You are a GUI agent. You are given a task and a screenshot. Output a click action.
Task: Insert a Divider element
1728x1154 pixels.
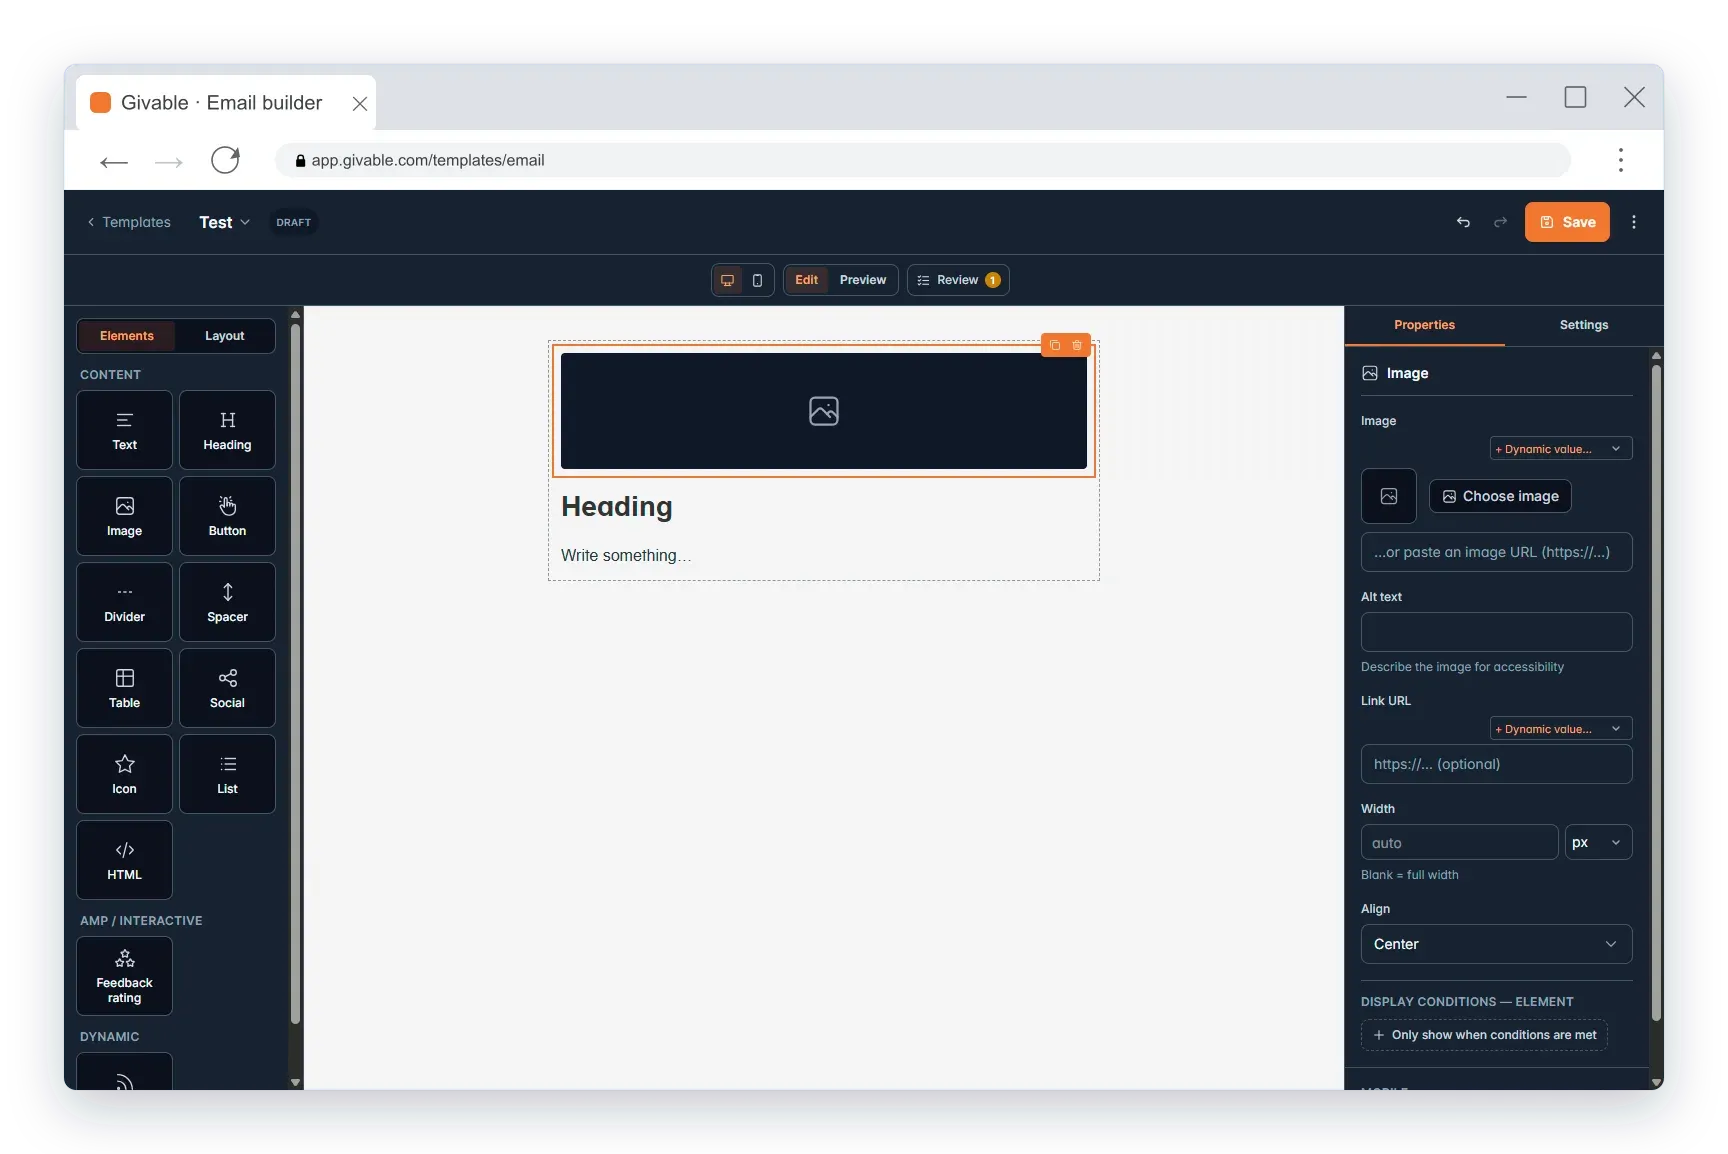pos(124,602)
